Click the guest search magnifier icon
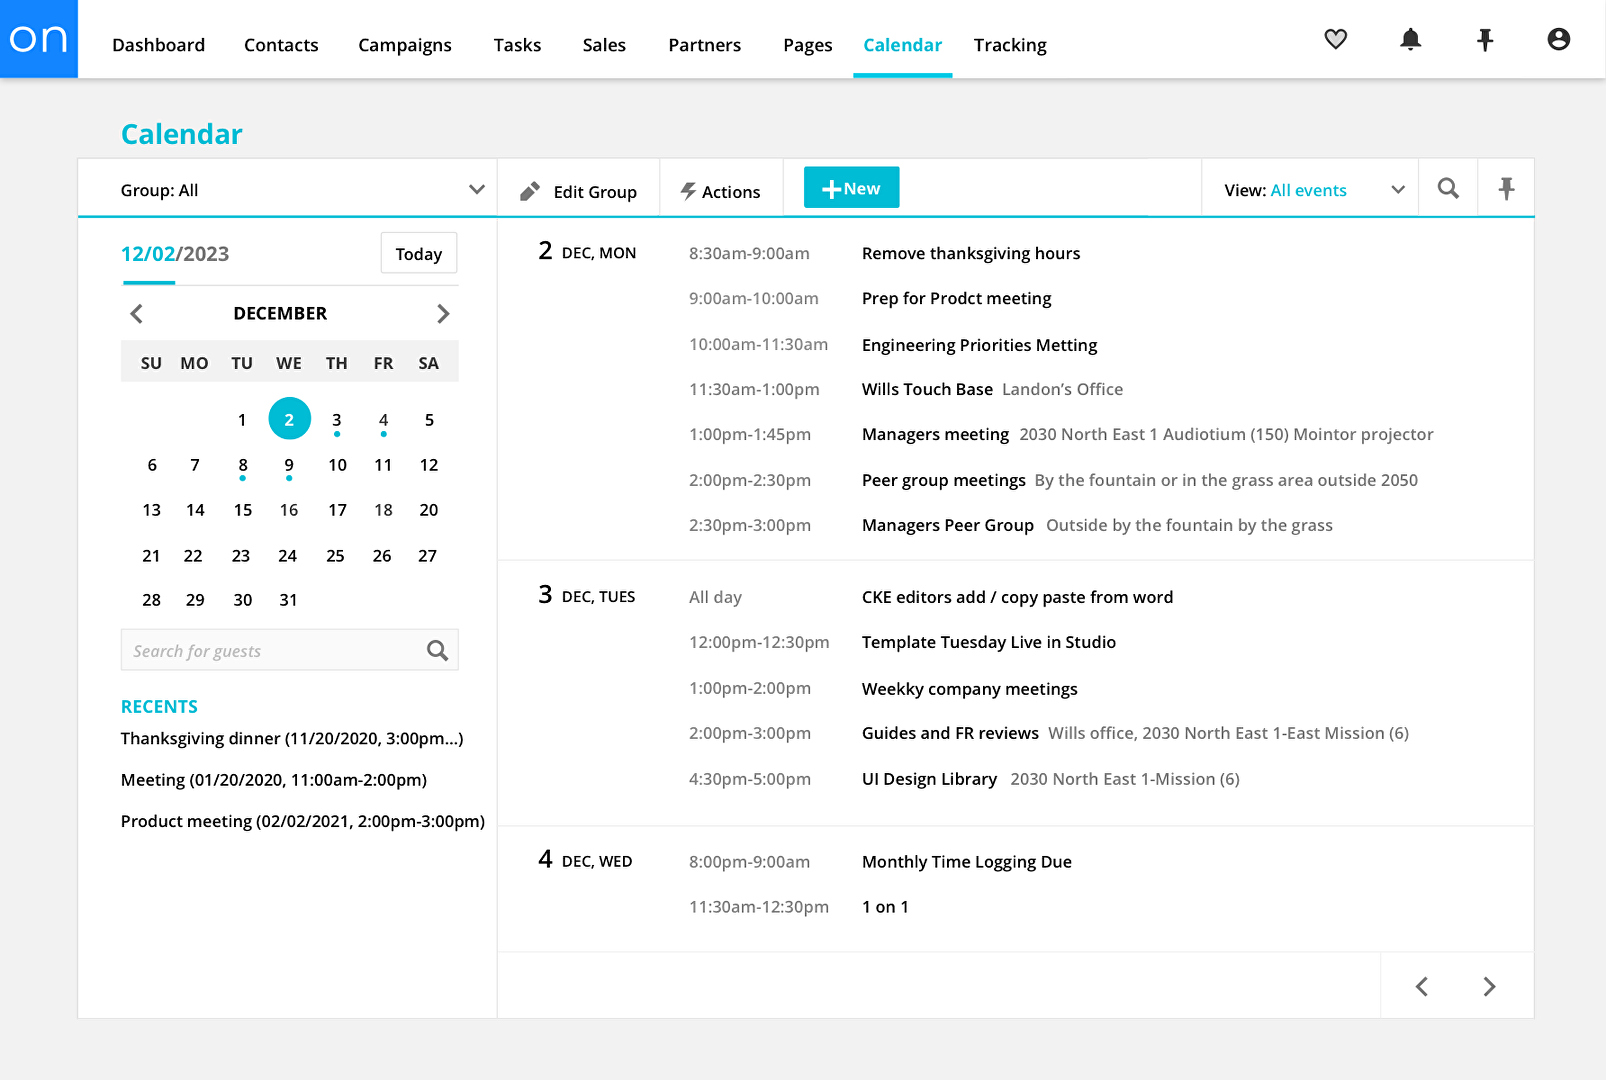The image size is (1606, 1080). [437, 651]
